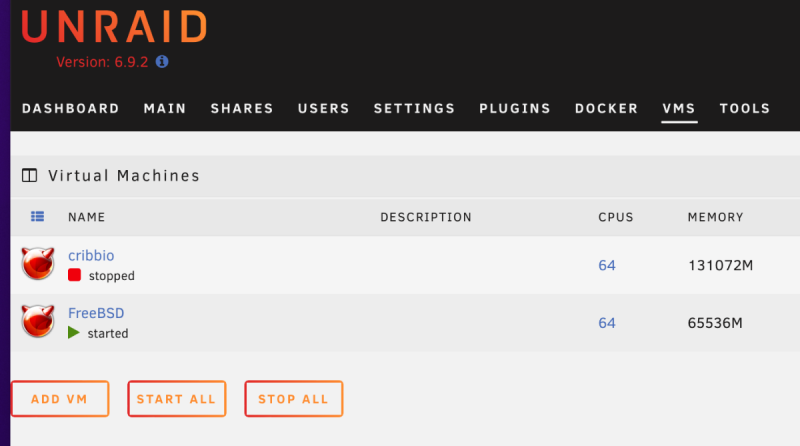Toggle the VM list view icon
The image size is (800, 446).
coord(37,217)
